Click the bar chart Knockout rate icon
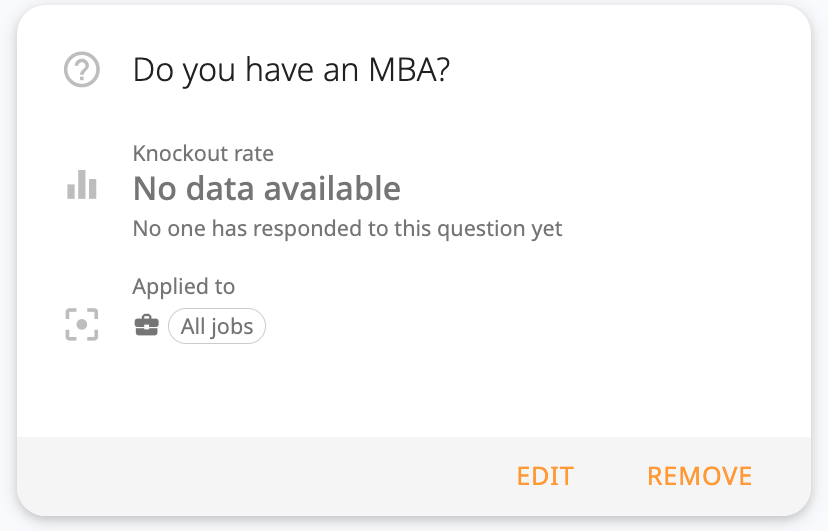This screenshot has height=531, width=828. (82, 185)
